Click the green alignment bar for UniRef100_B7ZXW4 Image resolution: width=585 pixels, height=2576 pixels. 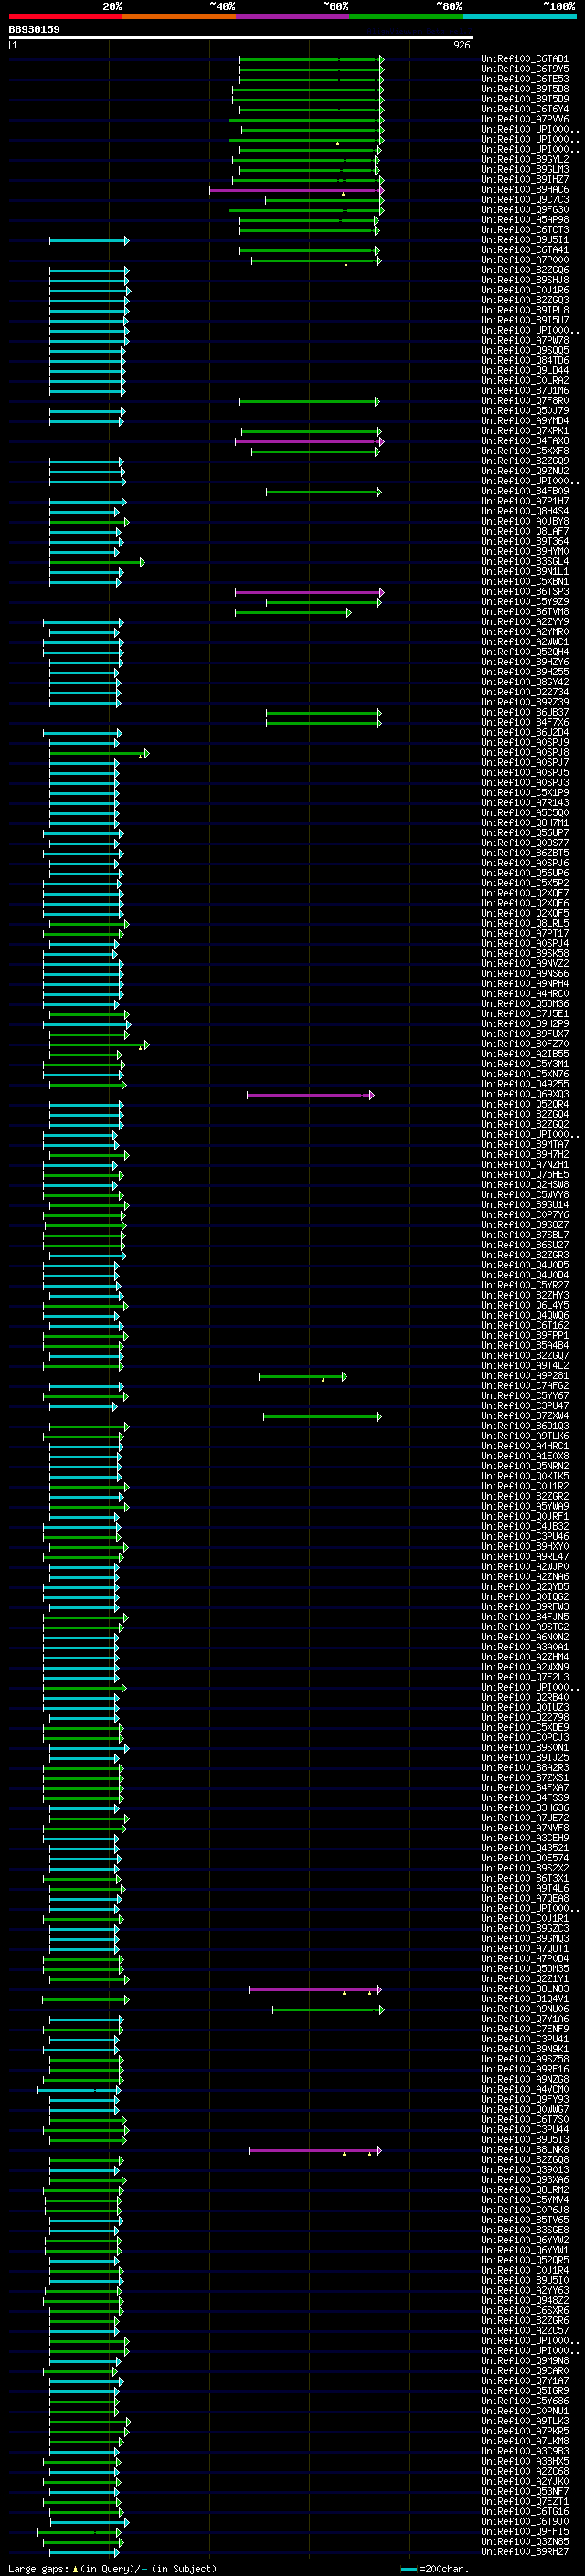322,1416
